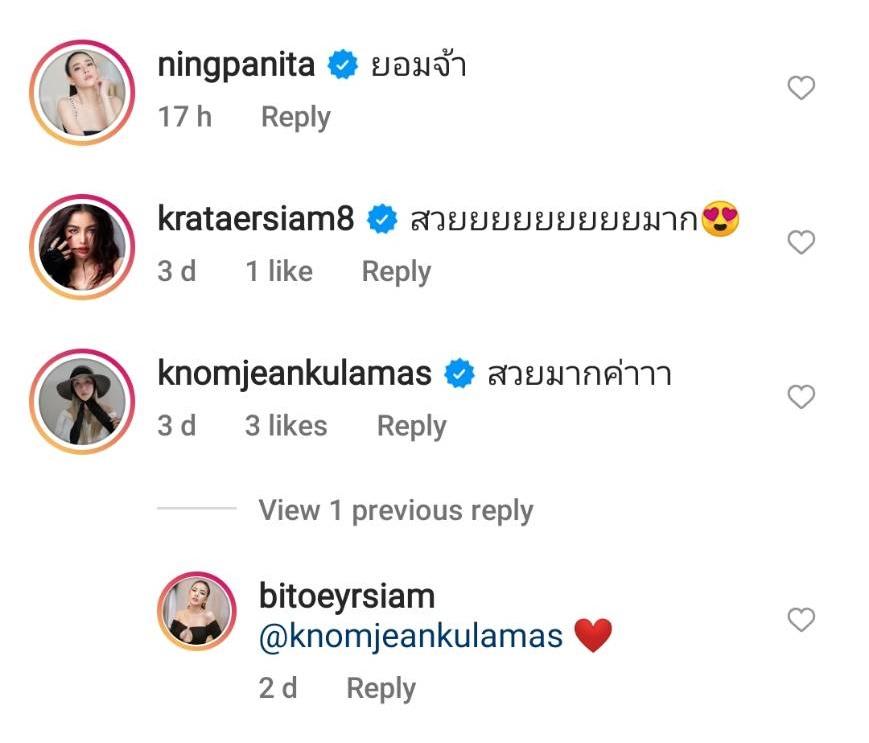
Task: Expand View 1 previous reply
Action: click(x=395, y=510)
